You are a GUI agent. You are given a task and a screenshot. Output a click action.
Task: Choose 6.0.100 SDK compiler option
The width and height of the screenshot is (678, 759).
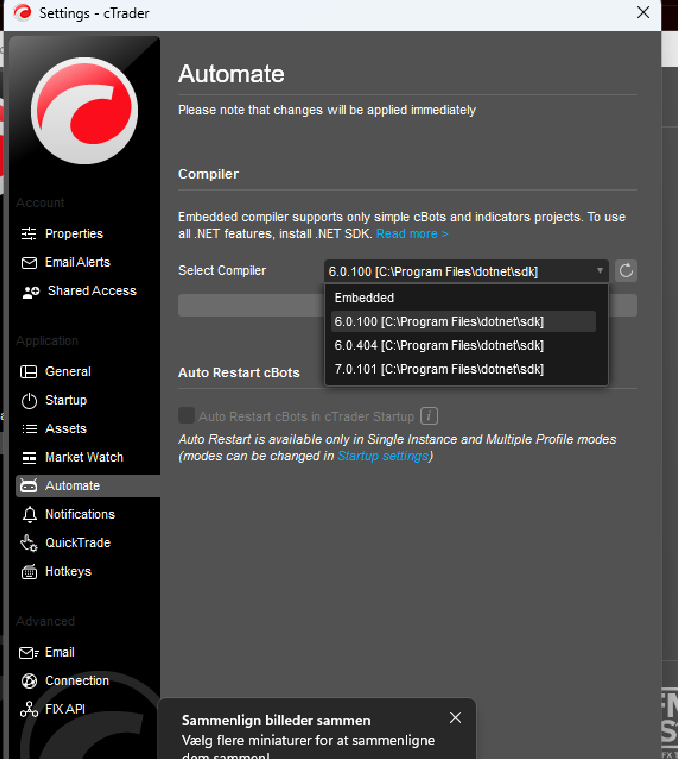[x=463, y=322]
